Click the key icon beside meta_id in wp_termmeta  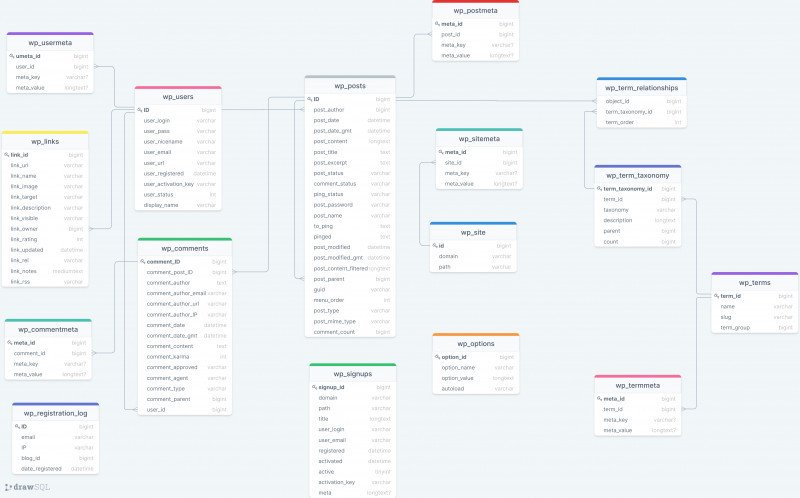pos(599,399)
